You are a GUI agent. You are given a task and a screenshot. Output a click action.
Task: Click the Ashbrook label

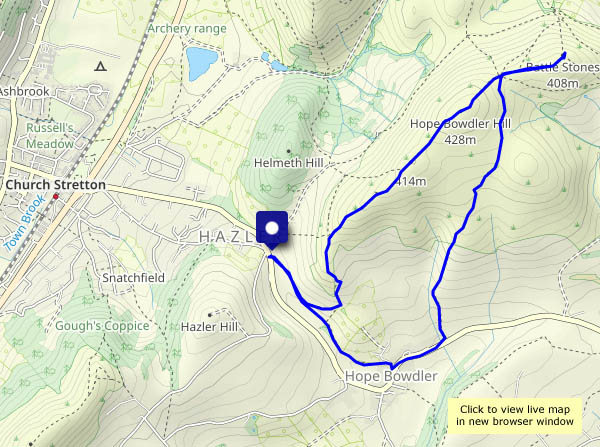pos(24,91)
